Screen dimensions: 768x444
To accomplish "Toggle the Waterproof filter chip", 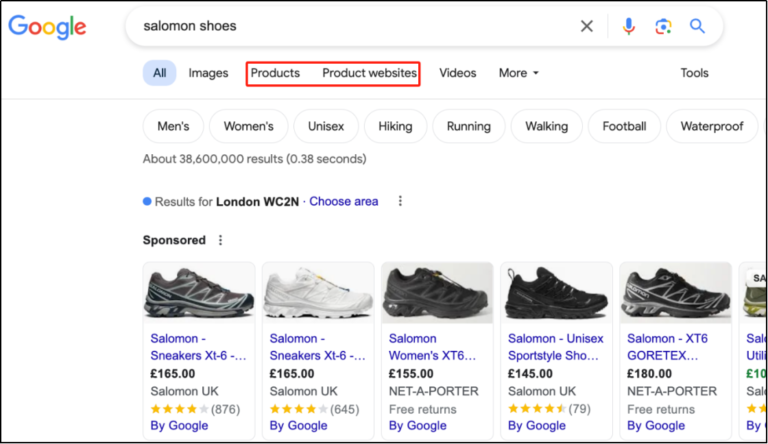I will (x=711, y=126).
